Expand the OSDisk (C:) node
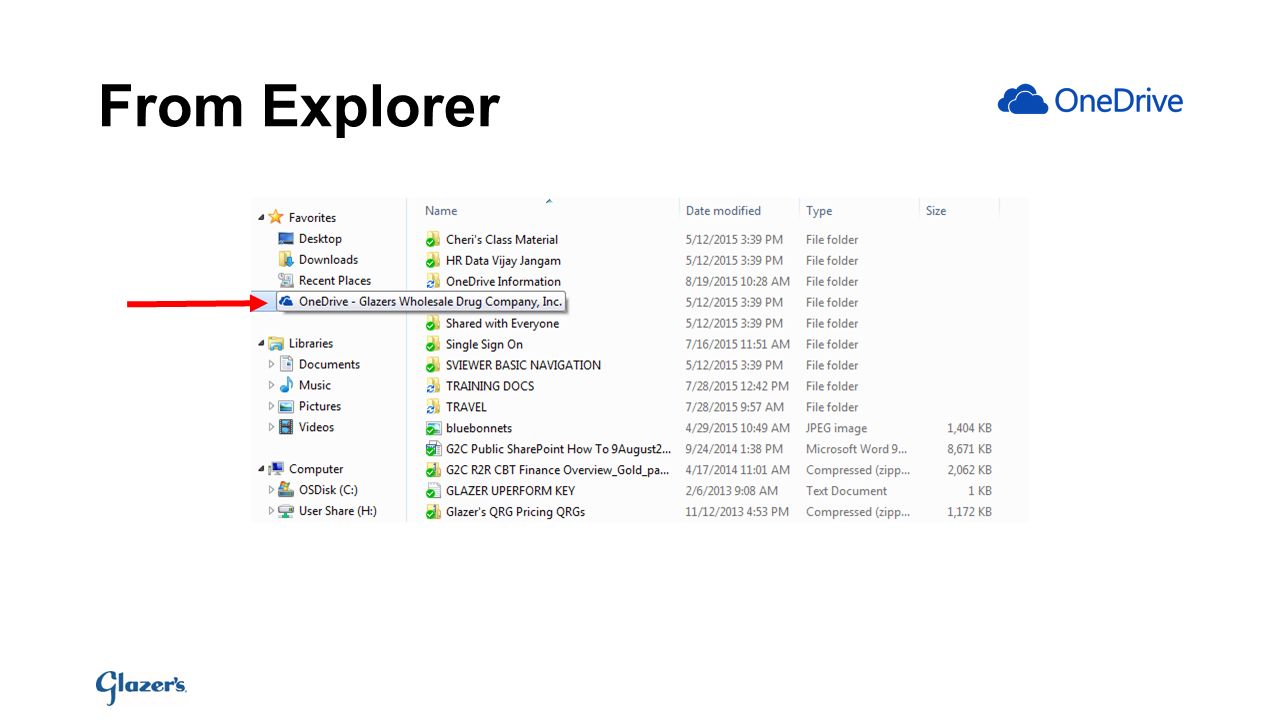This screenshot has width=1280, height=720. tap(271, 490)
